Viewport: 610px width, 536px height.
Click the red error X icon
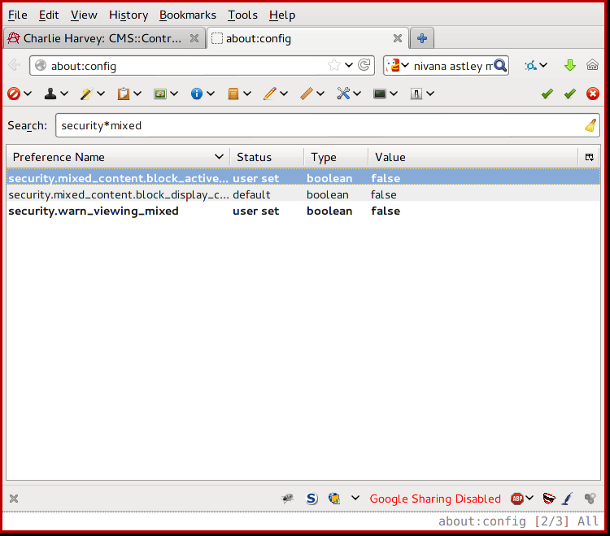[x=592, y=94]
